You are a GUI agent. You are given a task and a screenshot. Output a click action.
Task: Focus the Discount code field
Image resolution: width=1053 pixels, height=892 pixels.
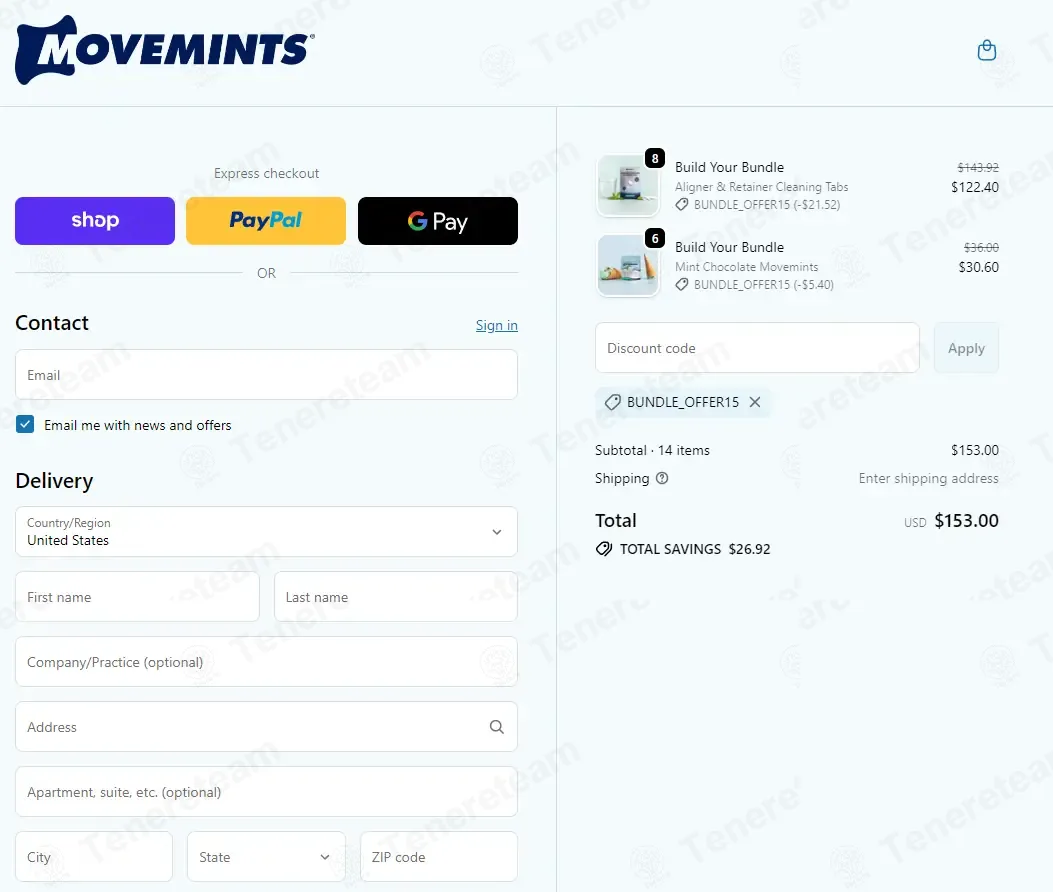757,348
